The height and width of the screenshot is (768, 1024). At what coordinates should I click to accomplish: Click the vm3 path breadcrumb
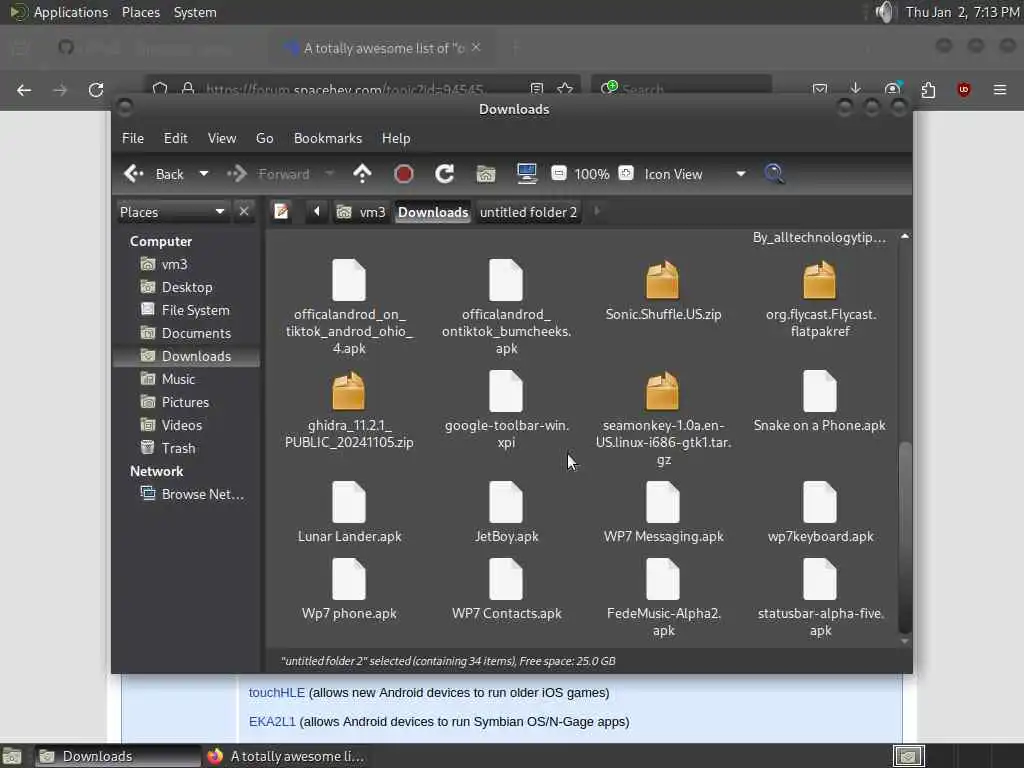[360, 212]
